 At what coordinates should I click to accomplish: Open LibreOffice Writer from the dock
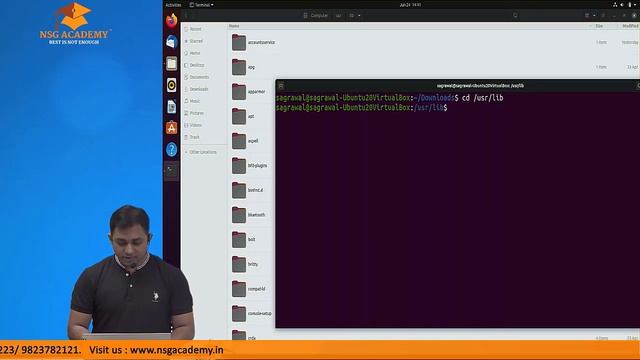pyautogui.click(x=171, y=107)
